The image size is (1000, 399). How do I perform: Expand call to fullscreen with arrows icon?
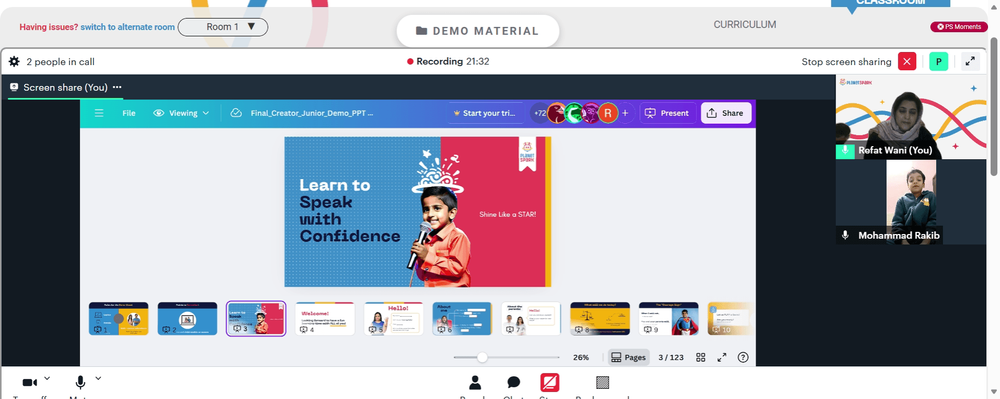pos(970,61)
